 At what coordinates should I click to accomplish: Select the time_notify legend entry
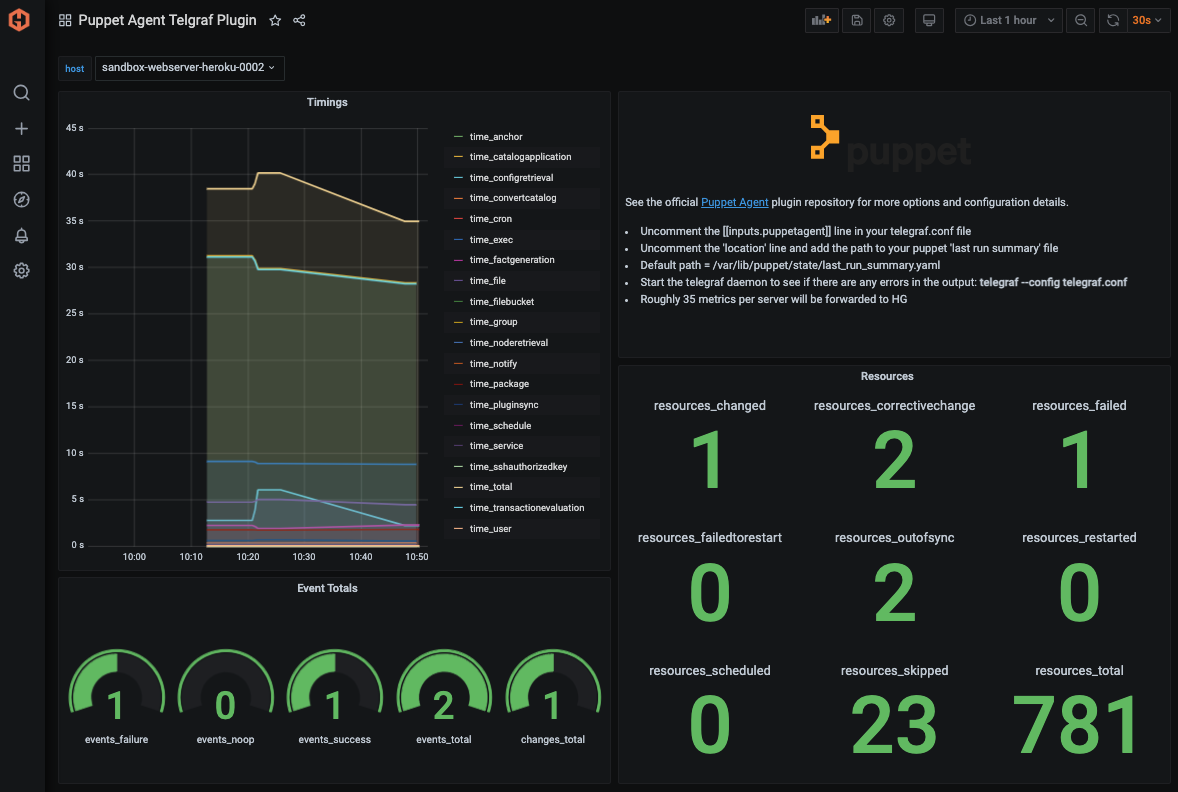tap(493, 364)
